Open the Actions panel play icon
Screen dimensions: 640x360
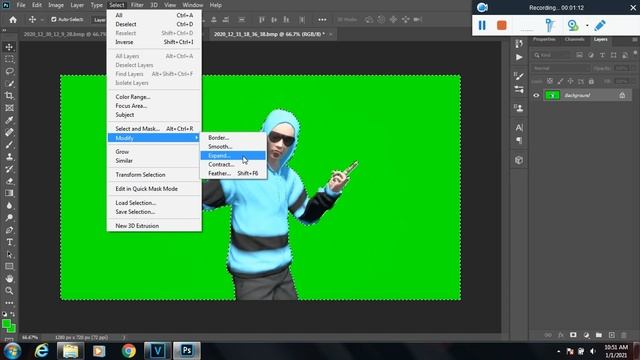519,57
